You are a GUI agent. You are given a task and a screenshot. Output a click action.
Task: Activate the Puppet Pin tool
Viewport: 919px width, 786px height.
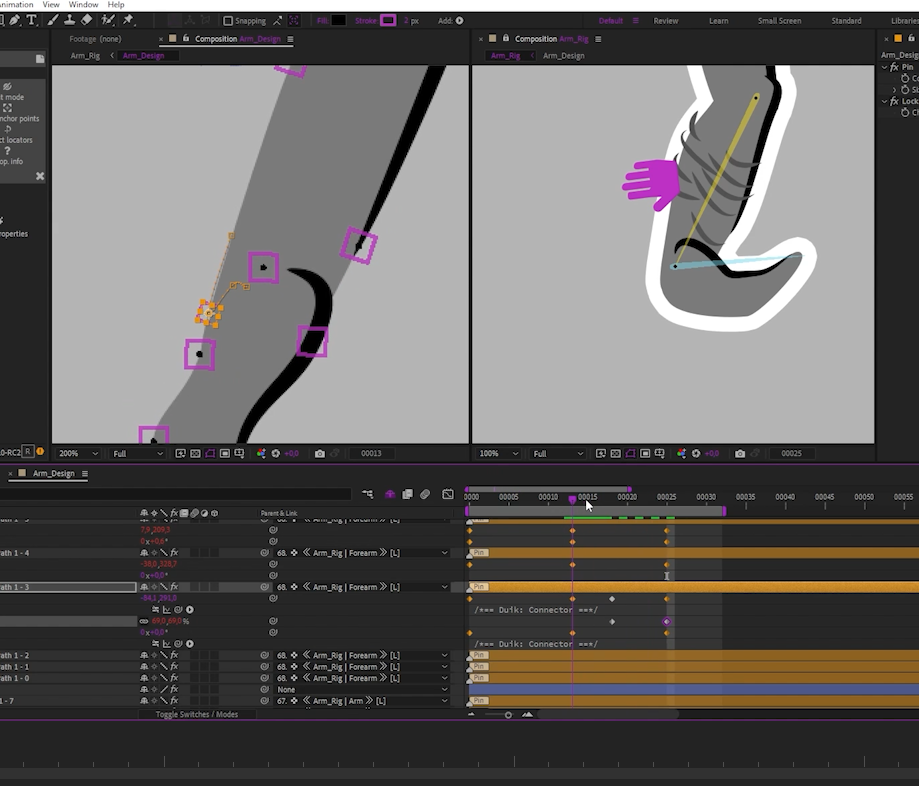pos(128,20)
